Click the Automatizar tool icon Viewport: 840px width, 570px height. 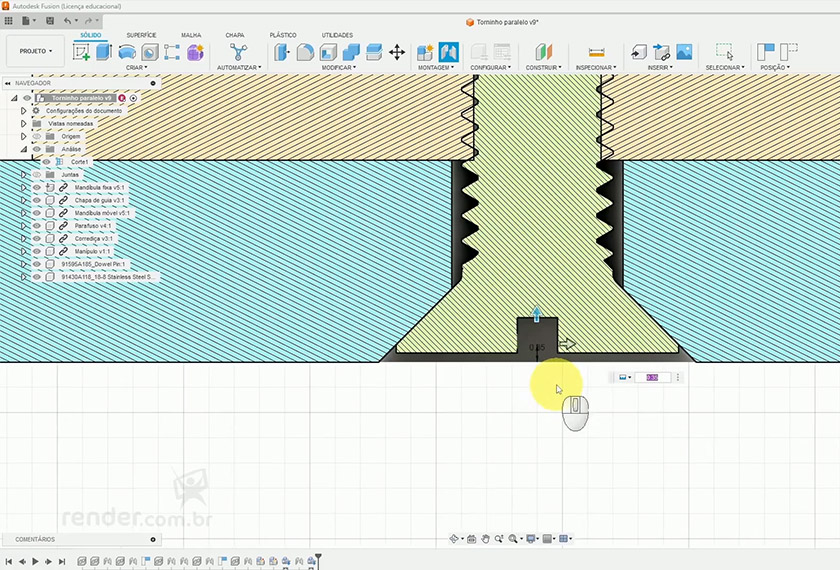click(237, 52)
